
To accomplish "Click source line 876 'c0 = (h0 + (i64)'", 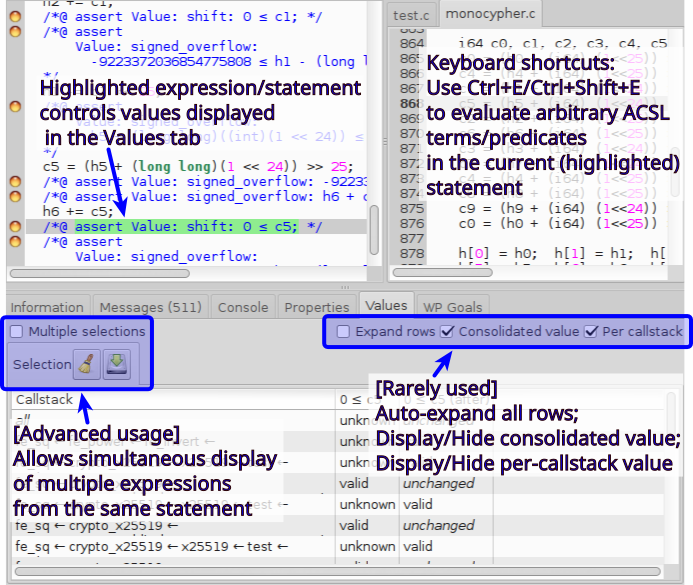I will (559, 224).
